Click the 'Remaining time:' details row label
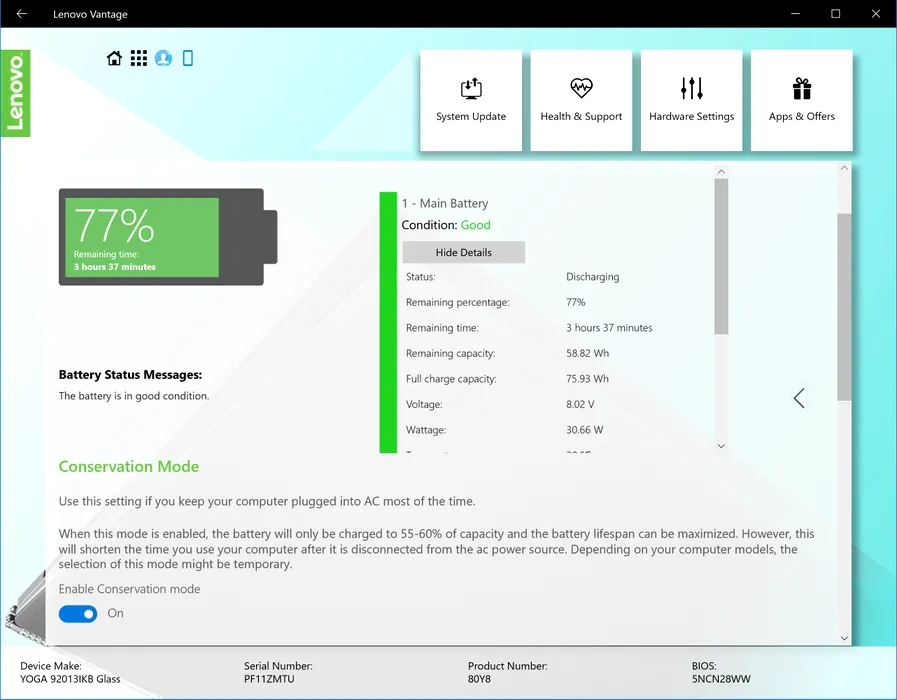Viewport: 897px width, 700px height. [442, 328]
